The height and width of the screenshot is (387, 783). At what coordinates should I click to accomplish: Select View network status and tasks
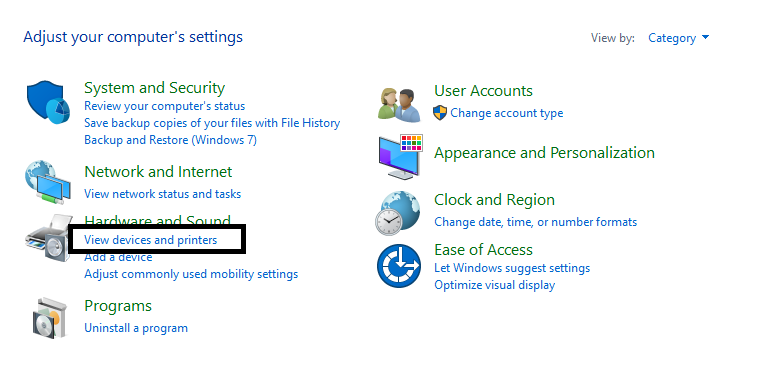[162, 194]
